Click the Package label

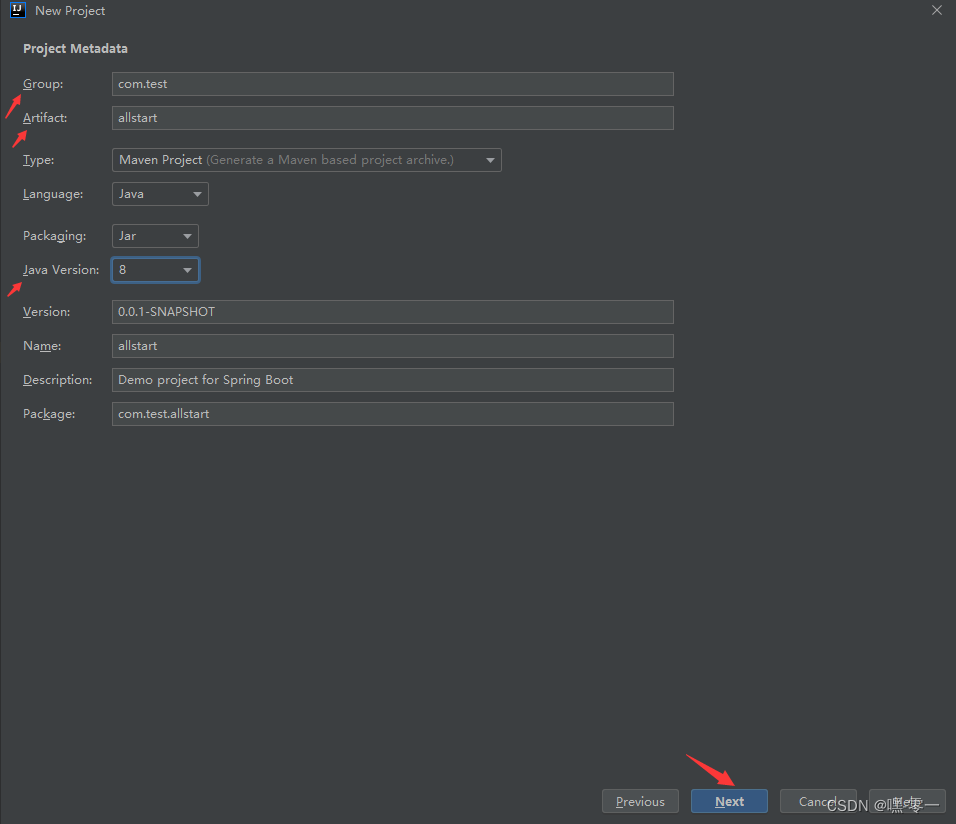tap(49, 414)
